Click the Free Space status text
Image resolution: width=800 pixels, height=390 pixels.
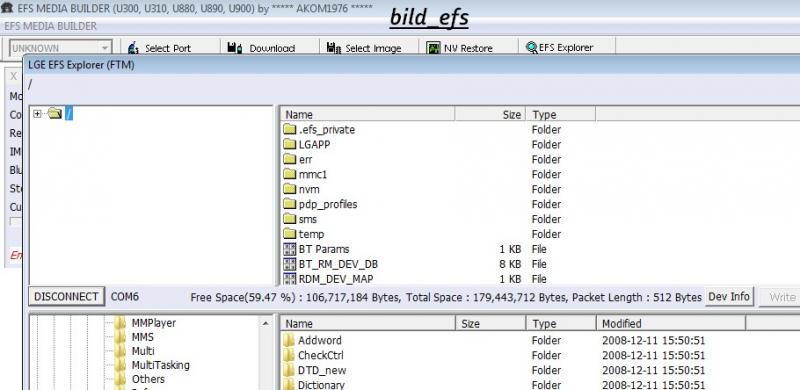pyautogui.click(x=295, y=297)
